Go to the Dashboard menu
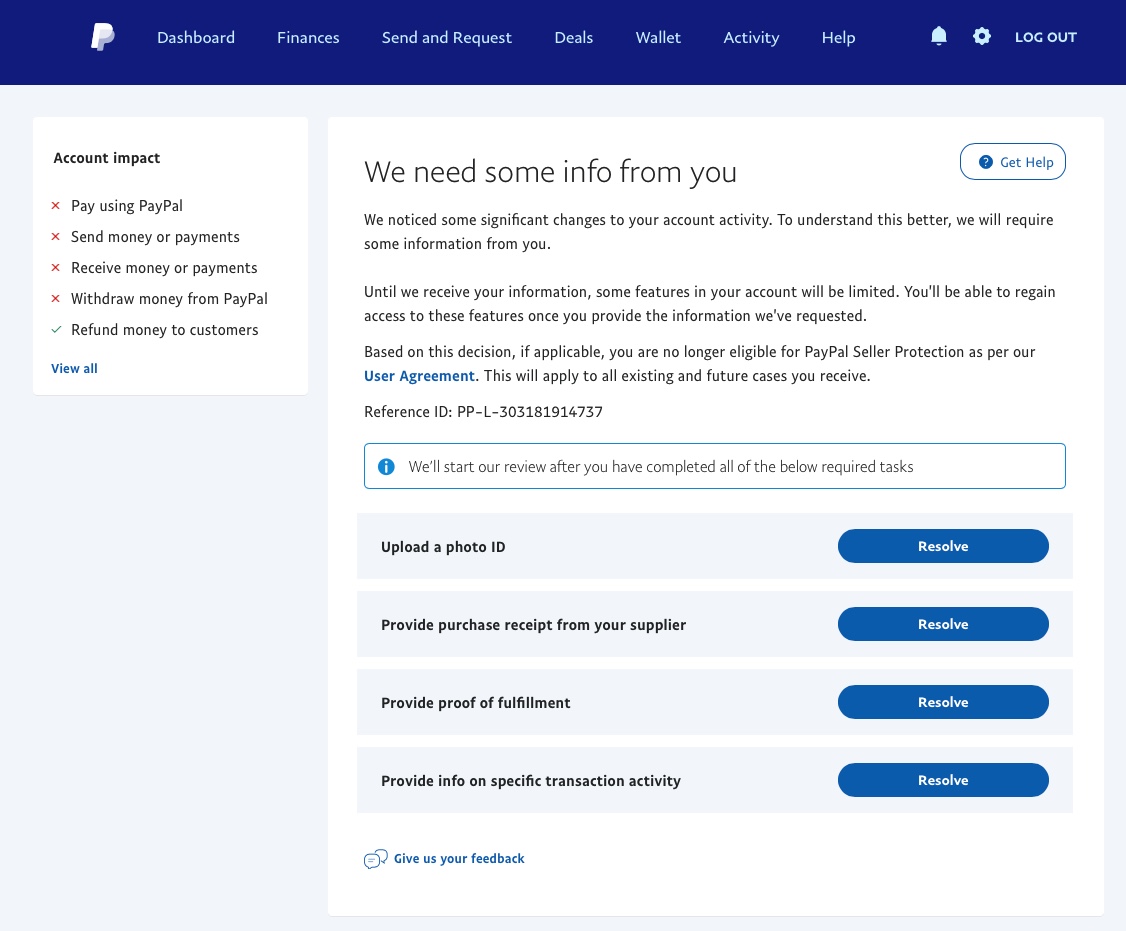 [196, 37]
